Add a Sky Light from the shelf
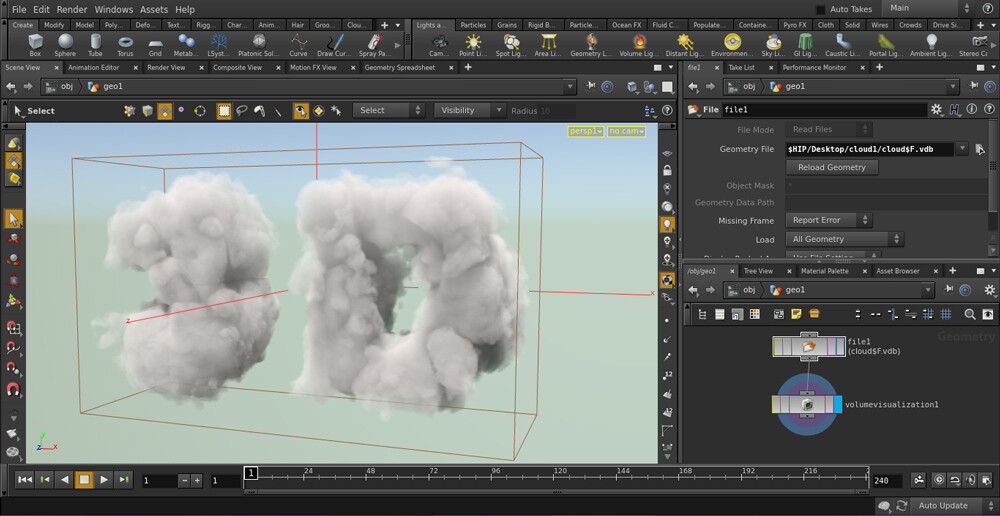 [x=773, y=44]
